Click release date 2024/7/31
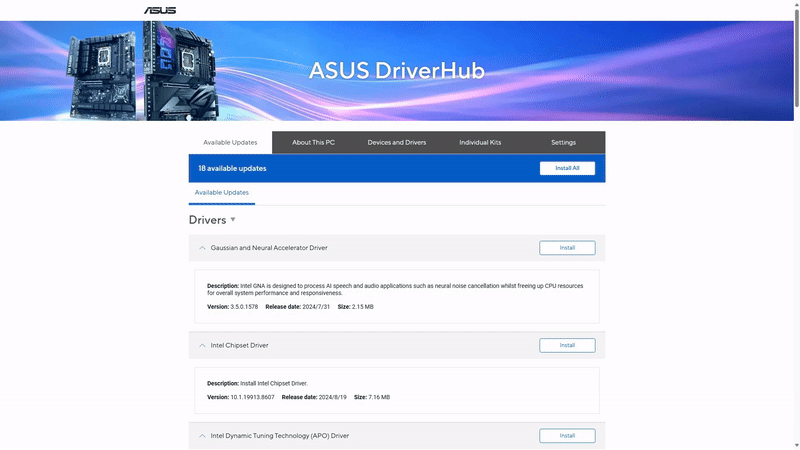The height and width of the screenshot is (450, 800). pyautogui.click(x=316, y=307)
